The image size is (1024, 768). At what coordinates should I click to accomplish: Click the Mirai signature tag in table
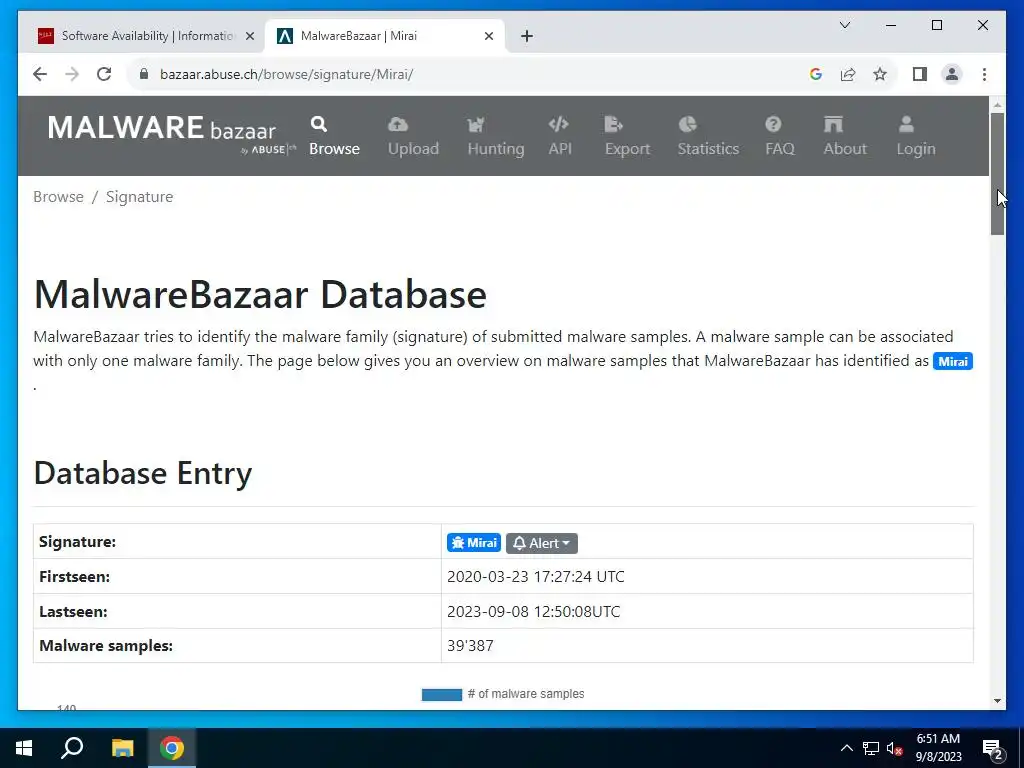coord(473,543)
